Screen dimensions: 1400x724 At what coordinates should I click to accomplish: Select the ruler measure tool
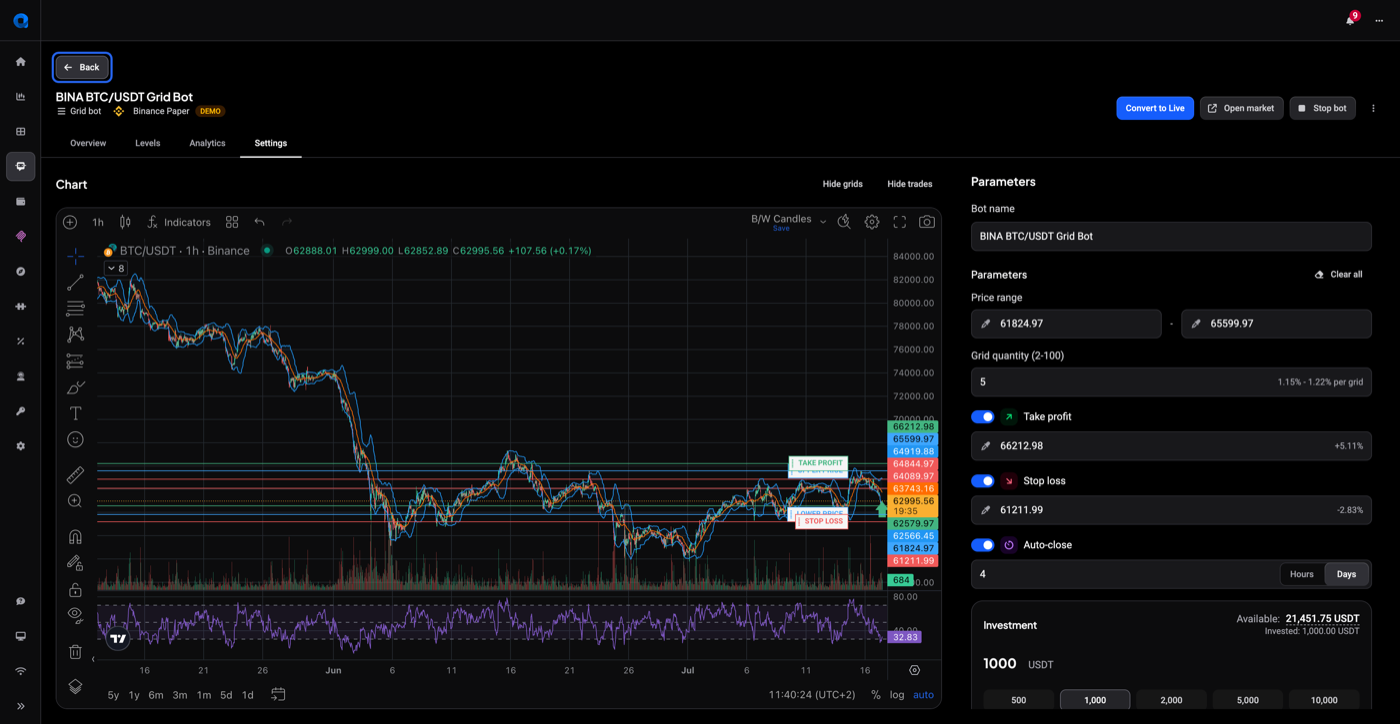pos(75,475)
